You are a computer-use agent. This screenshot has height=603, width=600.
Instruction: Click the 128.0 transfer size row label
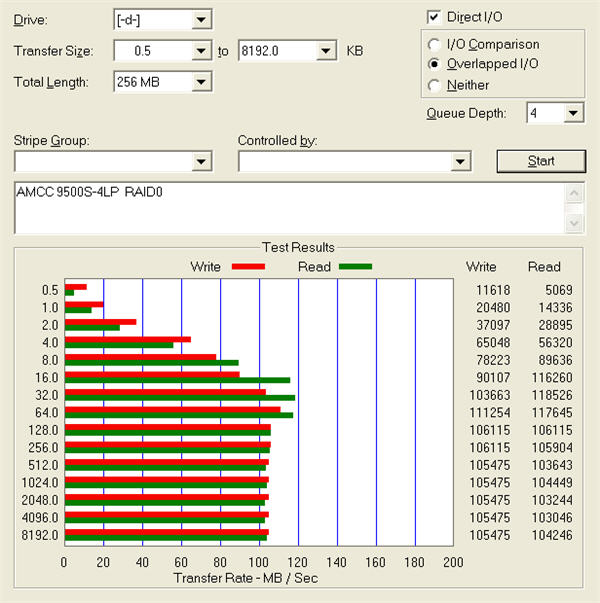43,430
